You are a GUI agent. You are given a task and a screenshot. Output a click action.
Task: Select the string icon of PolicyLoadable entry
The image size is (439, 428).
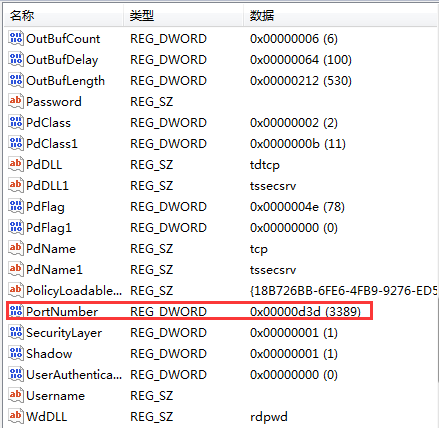coord(16,290)
